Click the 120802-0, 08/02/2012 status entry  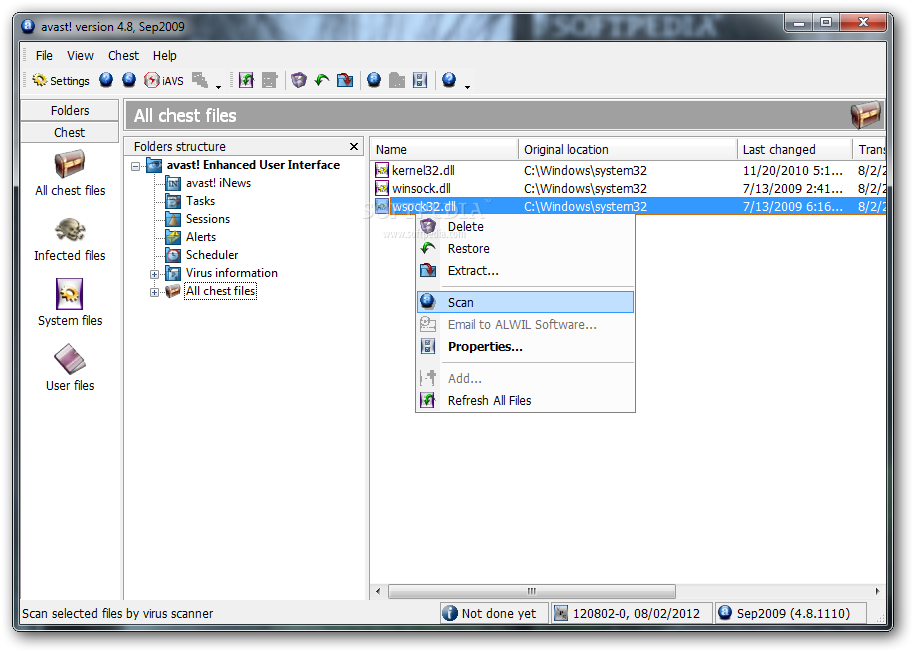click(x=631, y=614)
